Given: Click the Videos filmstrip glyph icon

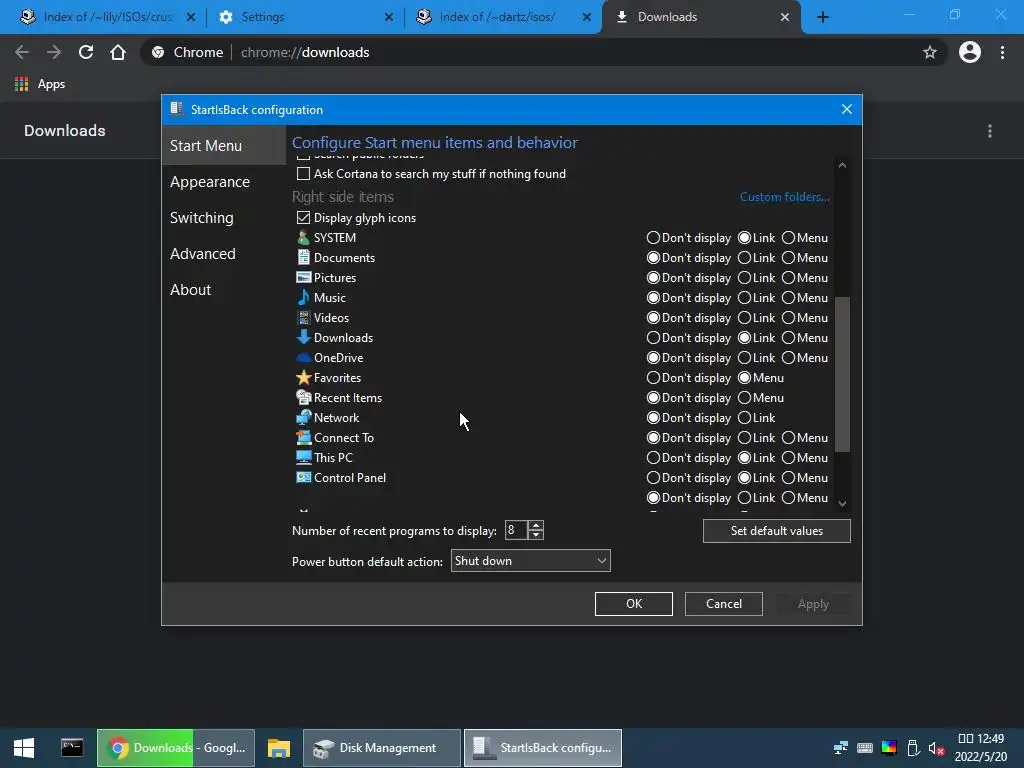Looking at the screenshot, I should click(303, 317).
